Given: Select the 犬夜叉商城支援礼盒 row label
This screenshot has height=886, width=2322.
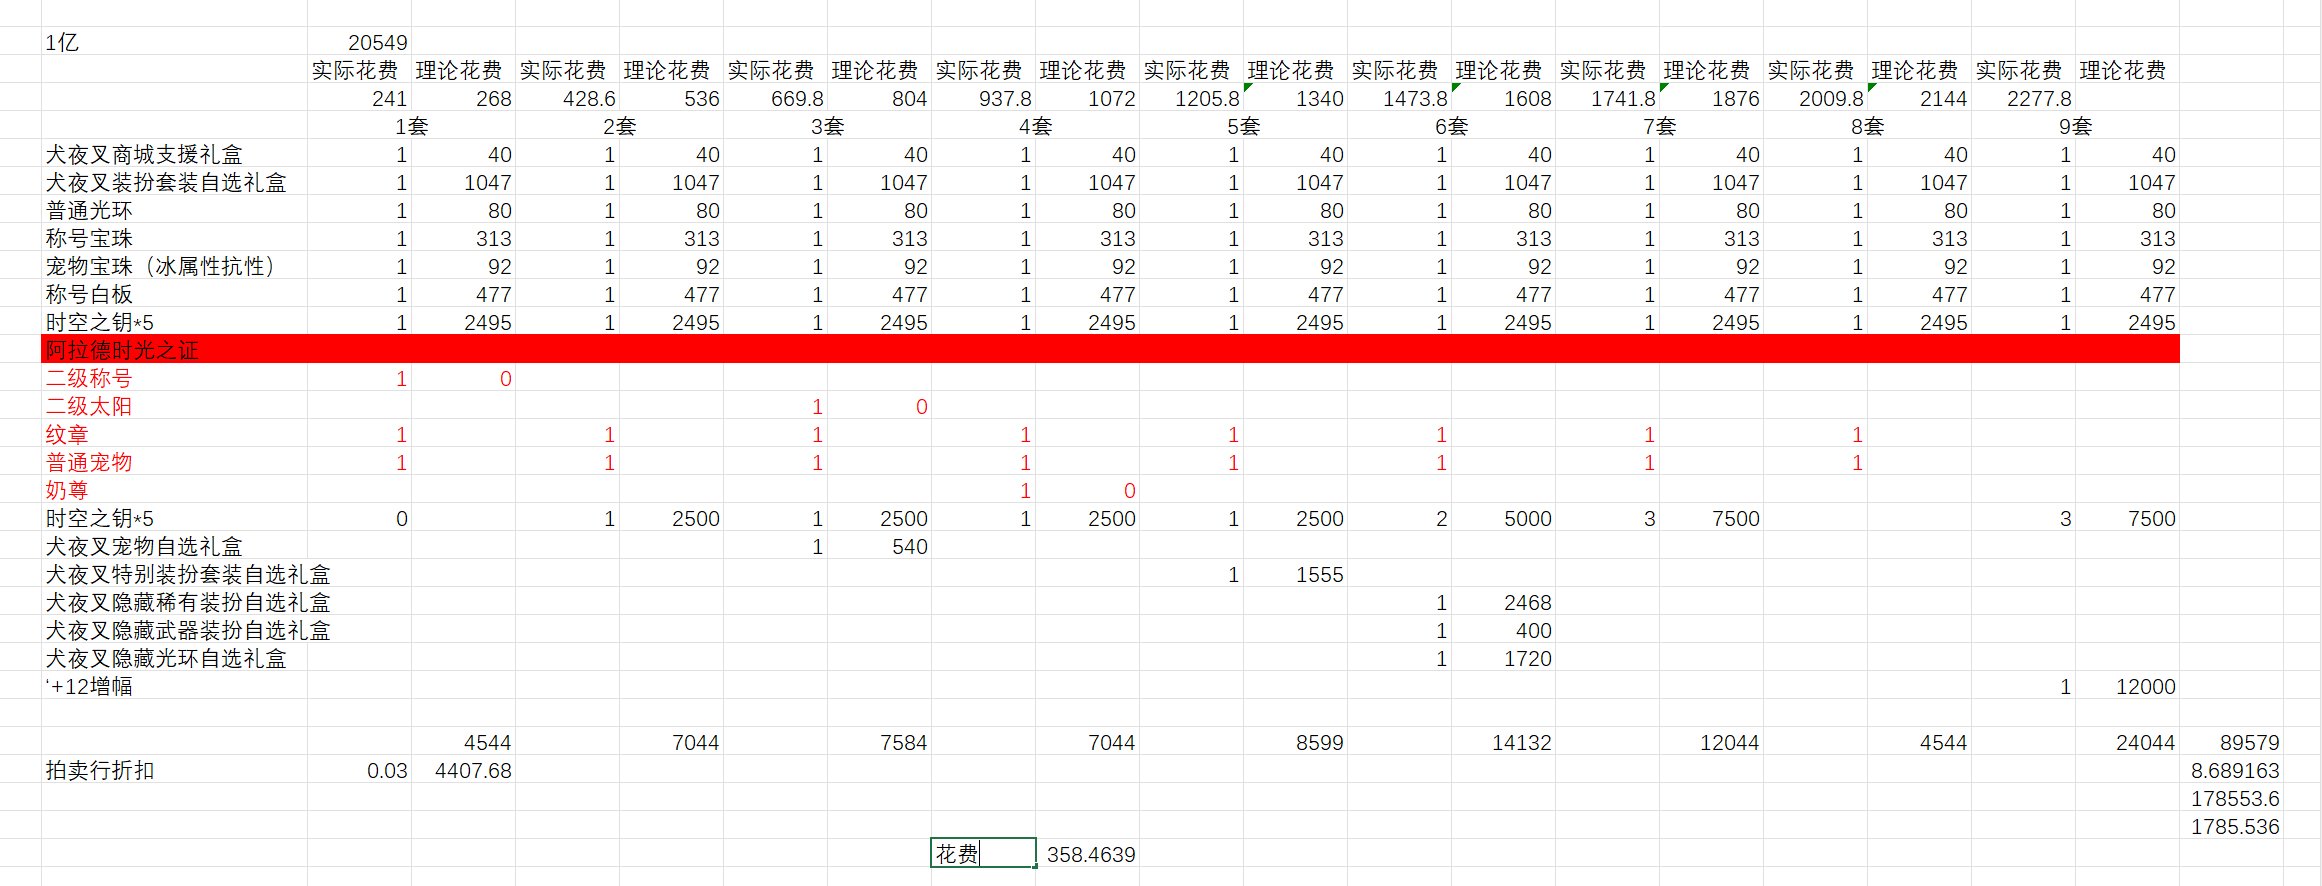Looking at the screenshot, I should coord(174,155).
